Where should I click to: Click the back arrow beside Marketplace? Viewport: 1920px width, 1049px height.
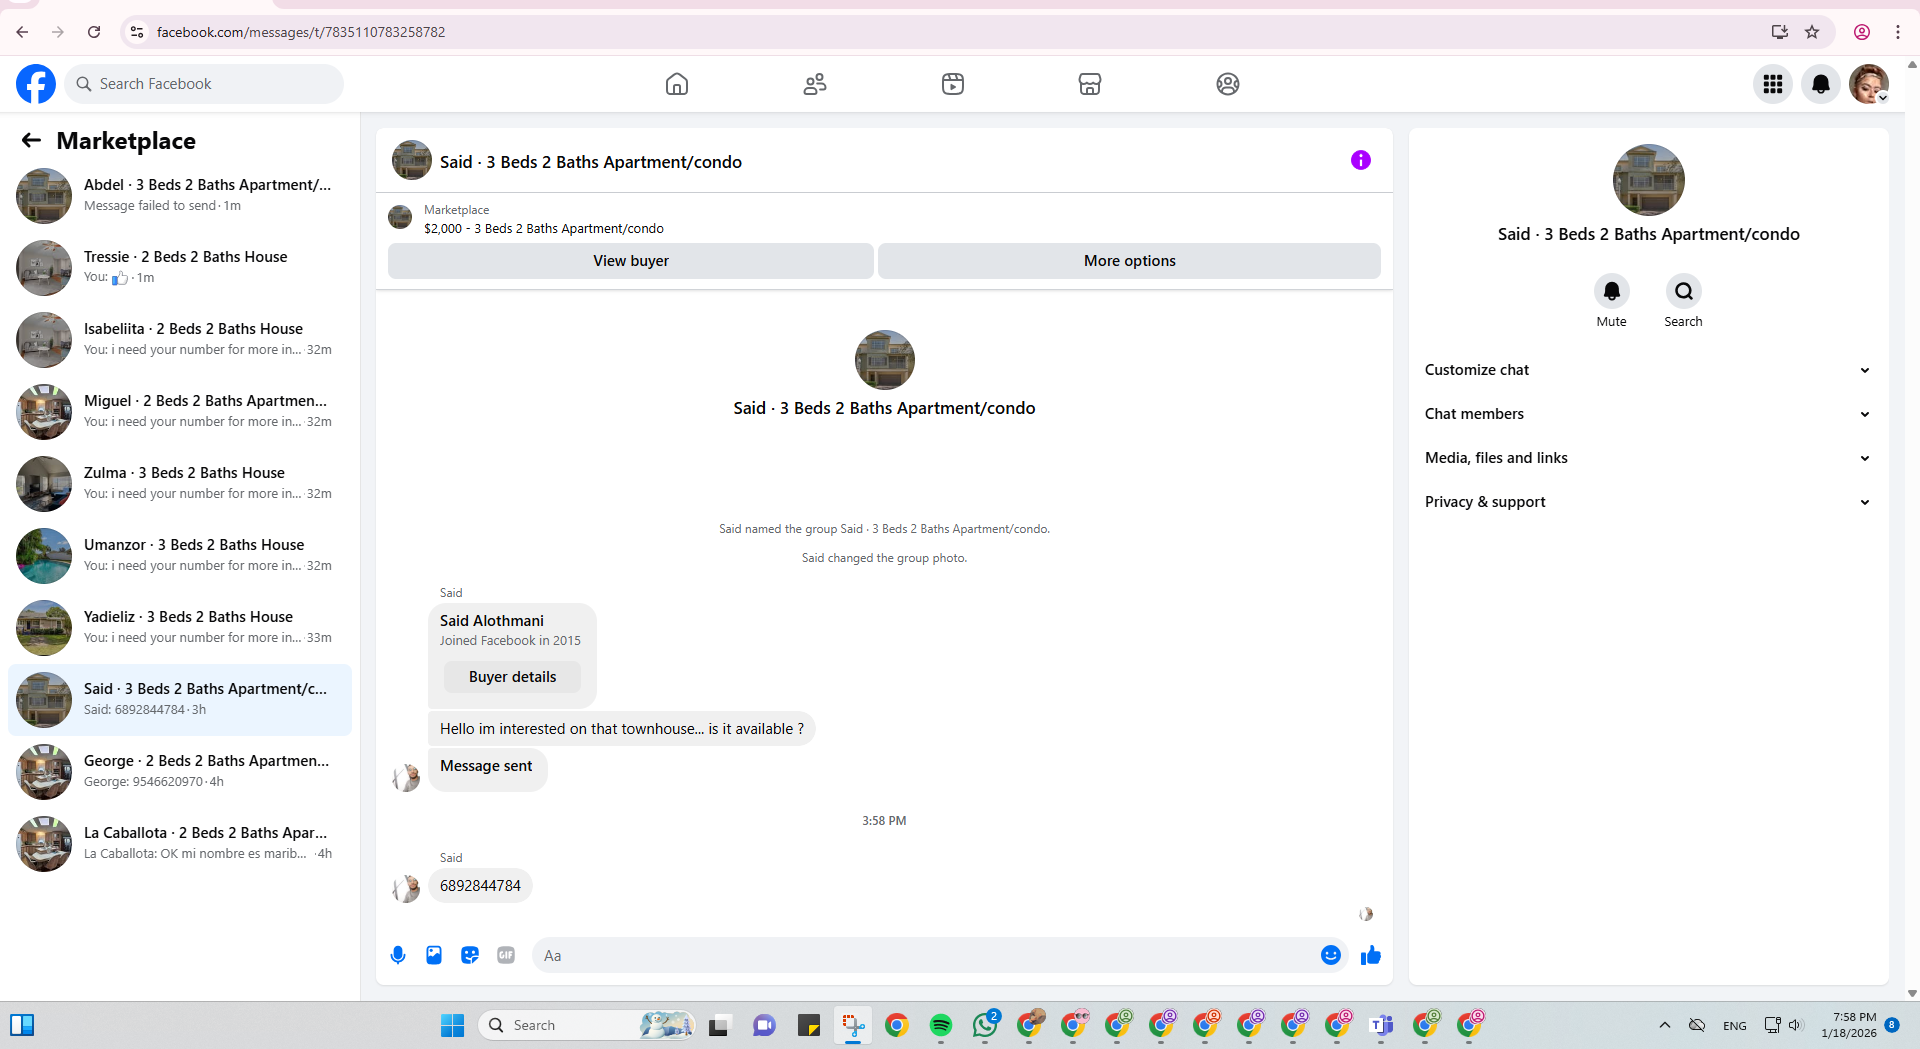click(31, 141)
